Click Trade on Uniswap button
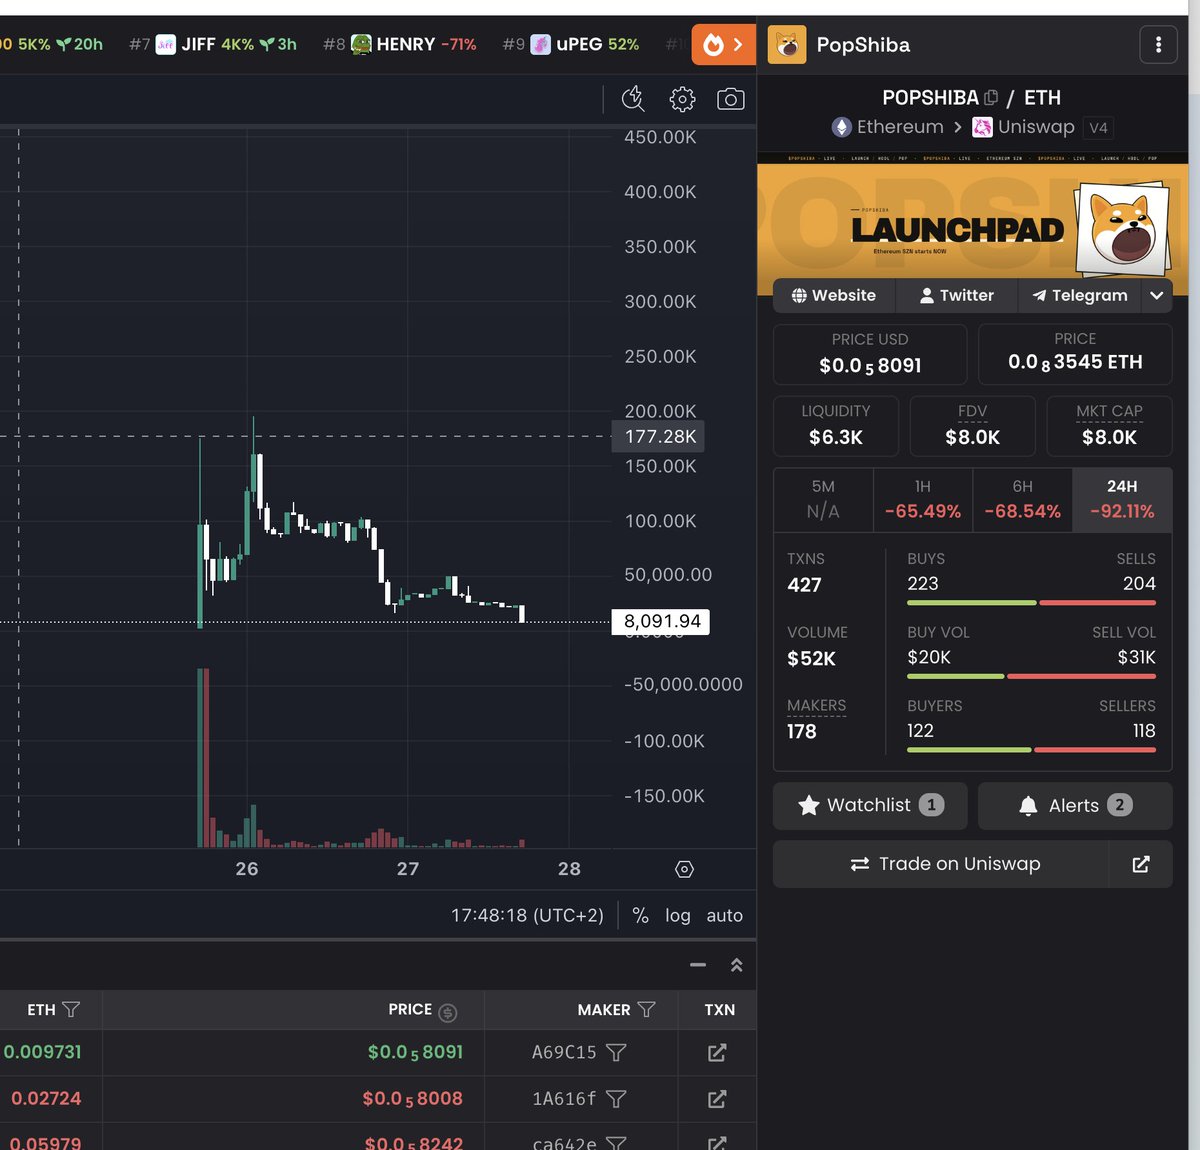This screenshot has height=1150, width=1200. pos(941,864)
